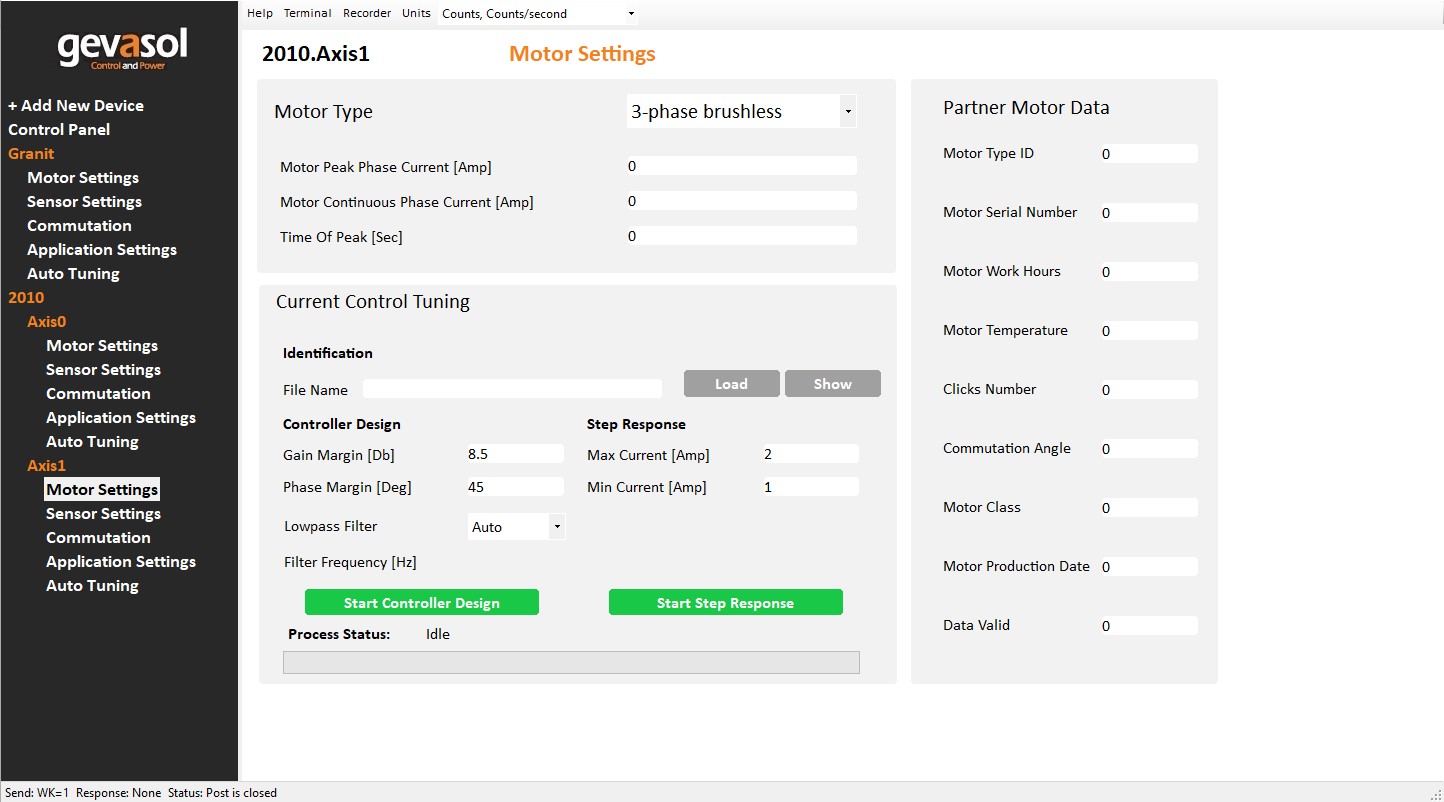
Task: Open the Recorder menu
Action: (x=367, y=14)
